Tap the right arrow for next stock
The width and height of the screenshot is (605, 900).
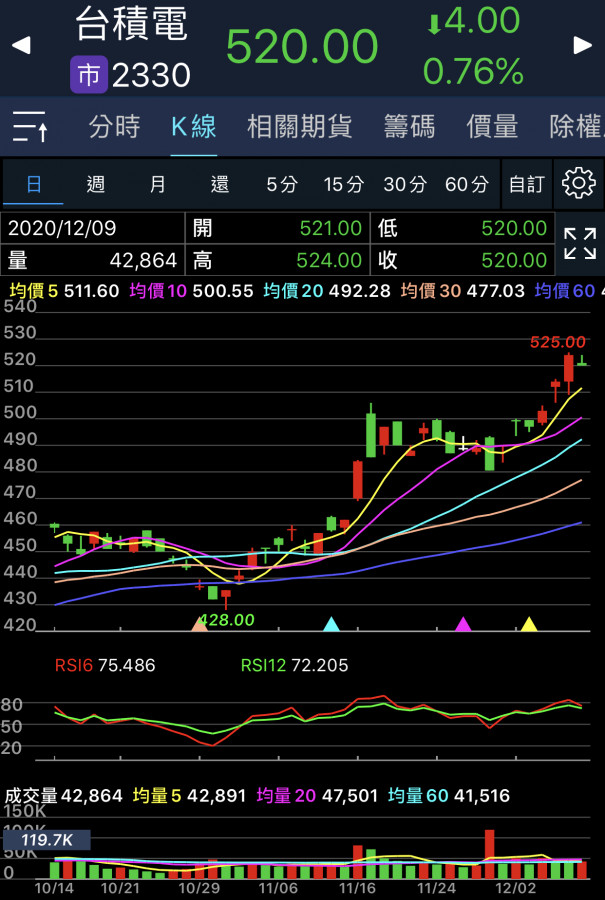pos(583,46)
